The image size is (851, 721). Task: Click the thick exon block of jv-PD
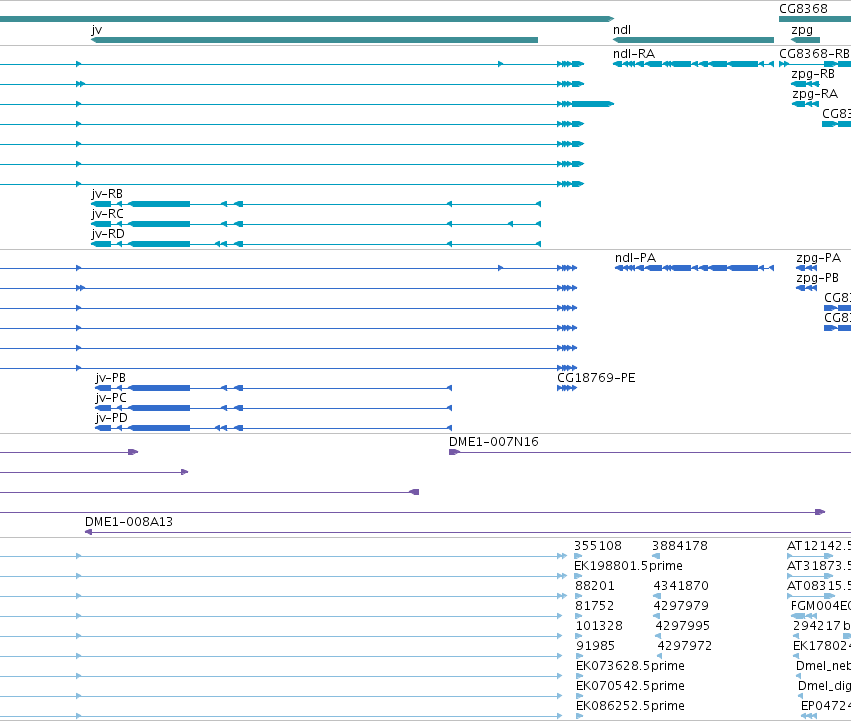[x=159, y=428]
